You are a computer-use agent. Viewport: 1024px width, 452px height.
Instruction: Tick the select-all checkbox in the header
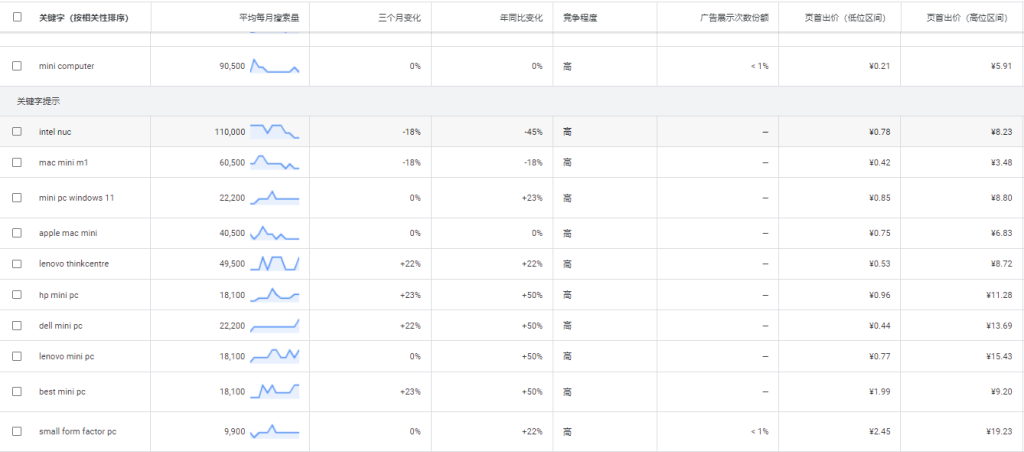(17, 17)
